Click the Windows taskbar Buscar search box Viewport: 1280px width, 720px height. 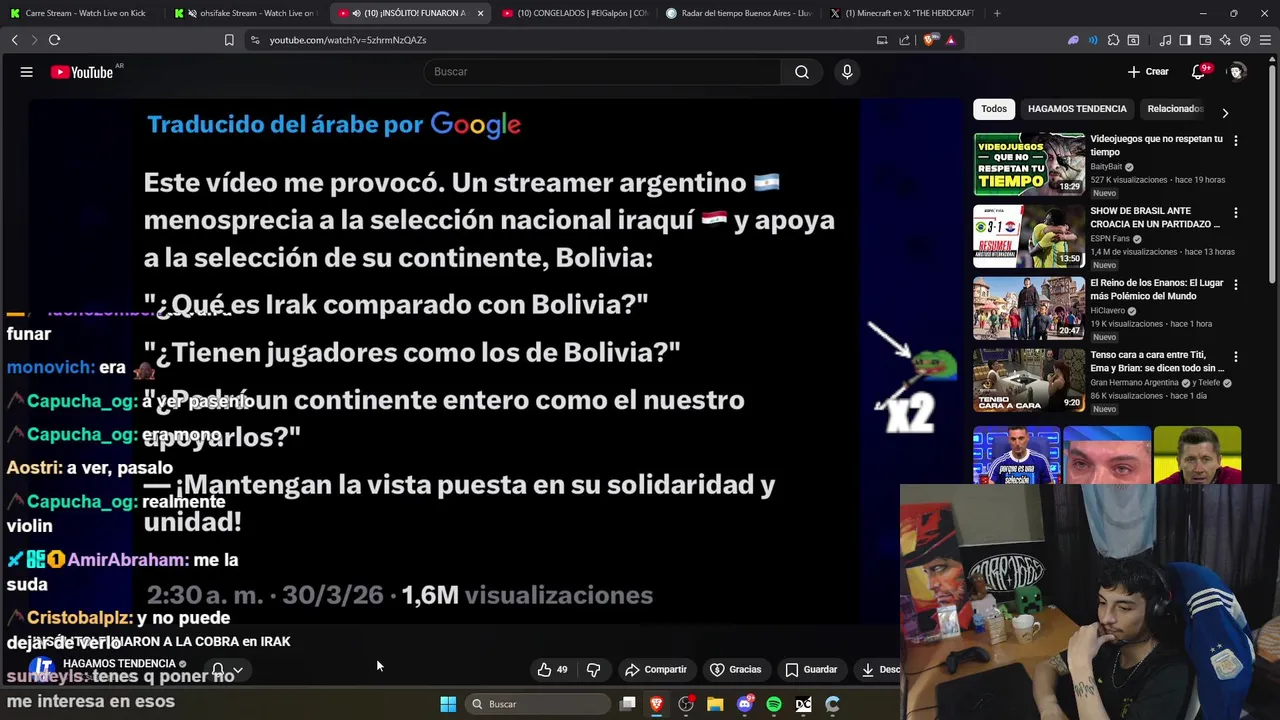[x=540, y=704]
